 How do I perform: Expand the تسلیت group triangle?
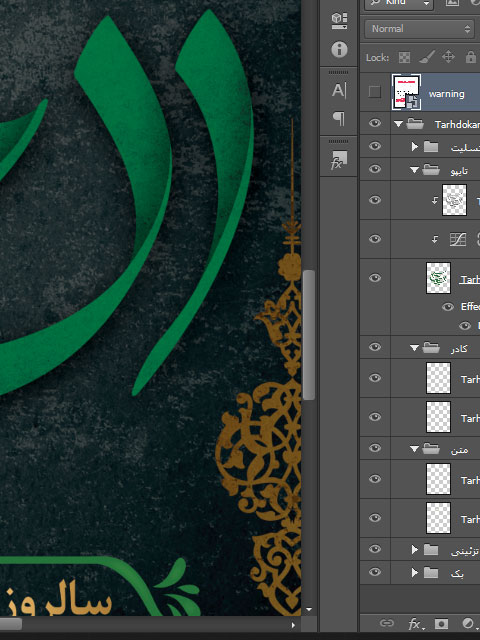pos(415,147)
